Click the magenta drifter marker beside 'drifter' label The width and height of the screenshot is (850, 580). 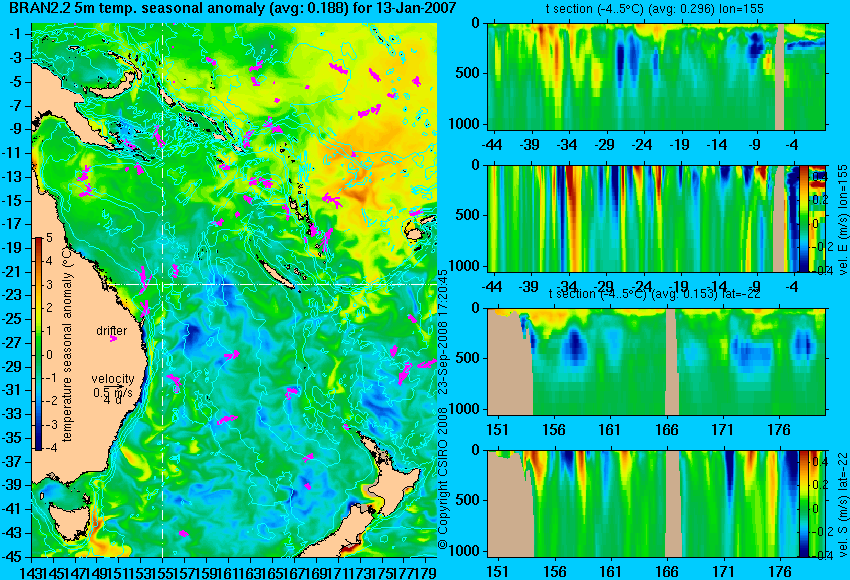113,339
